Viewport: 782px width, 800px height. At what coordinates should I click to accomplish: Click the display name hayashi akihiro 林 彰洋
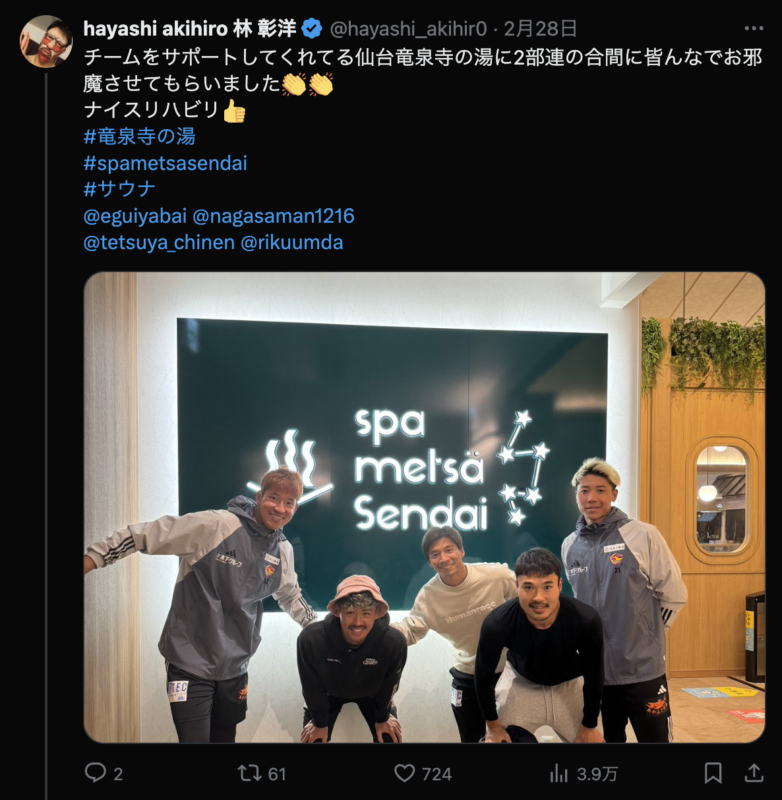click(190, 29)
